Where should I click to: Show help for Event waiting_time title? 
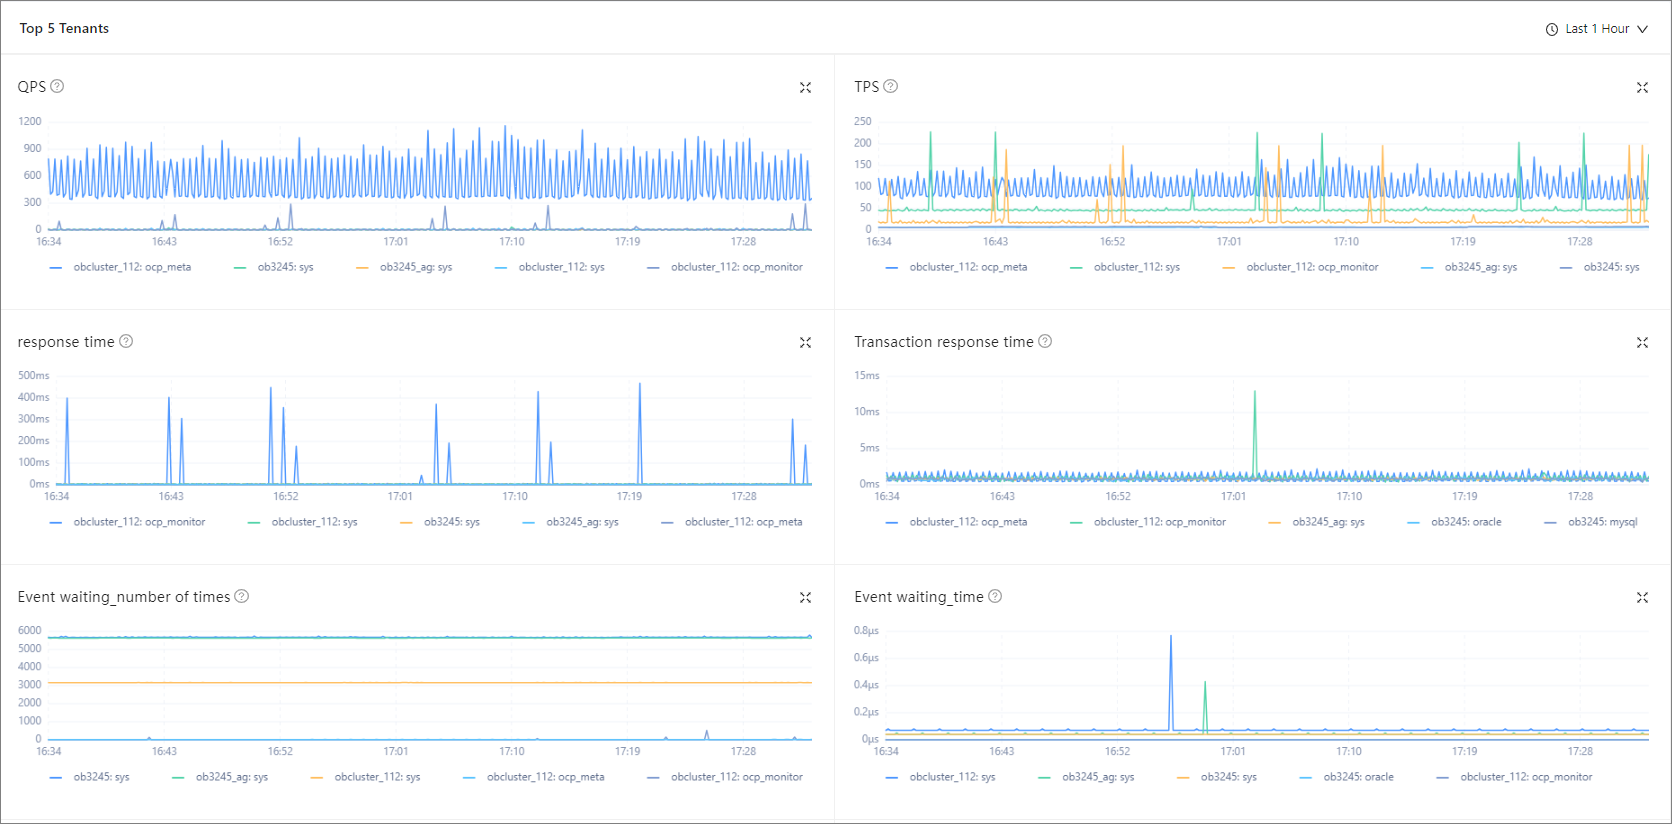tap(995, 596)
